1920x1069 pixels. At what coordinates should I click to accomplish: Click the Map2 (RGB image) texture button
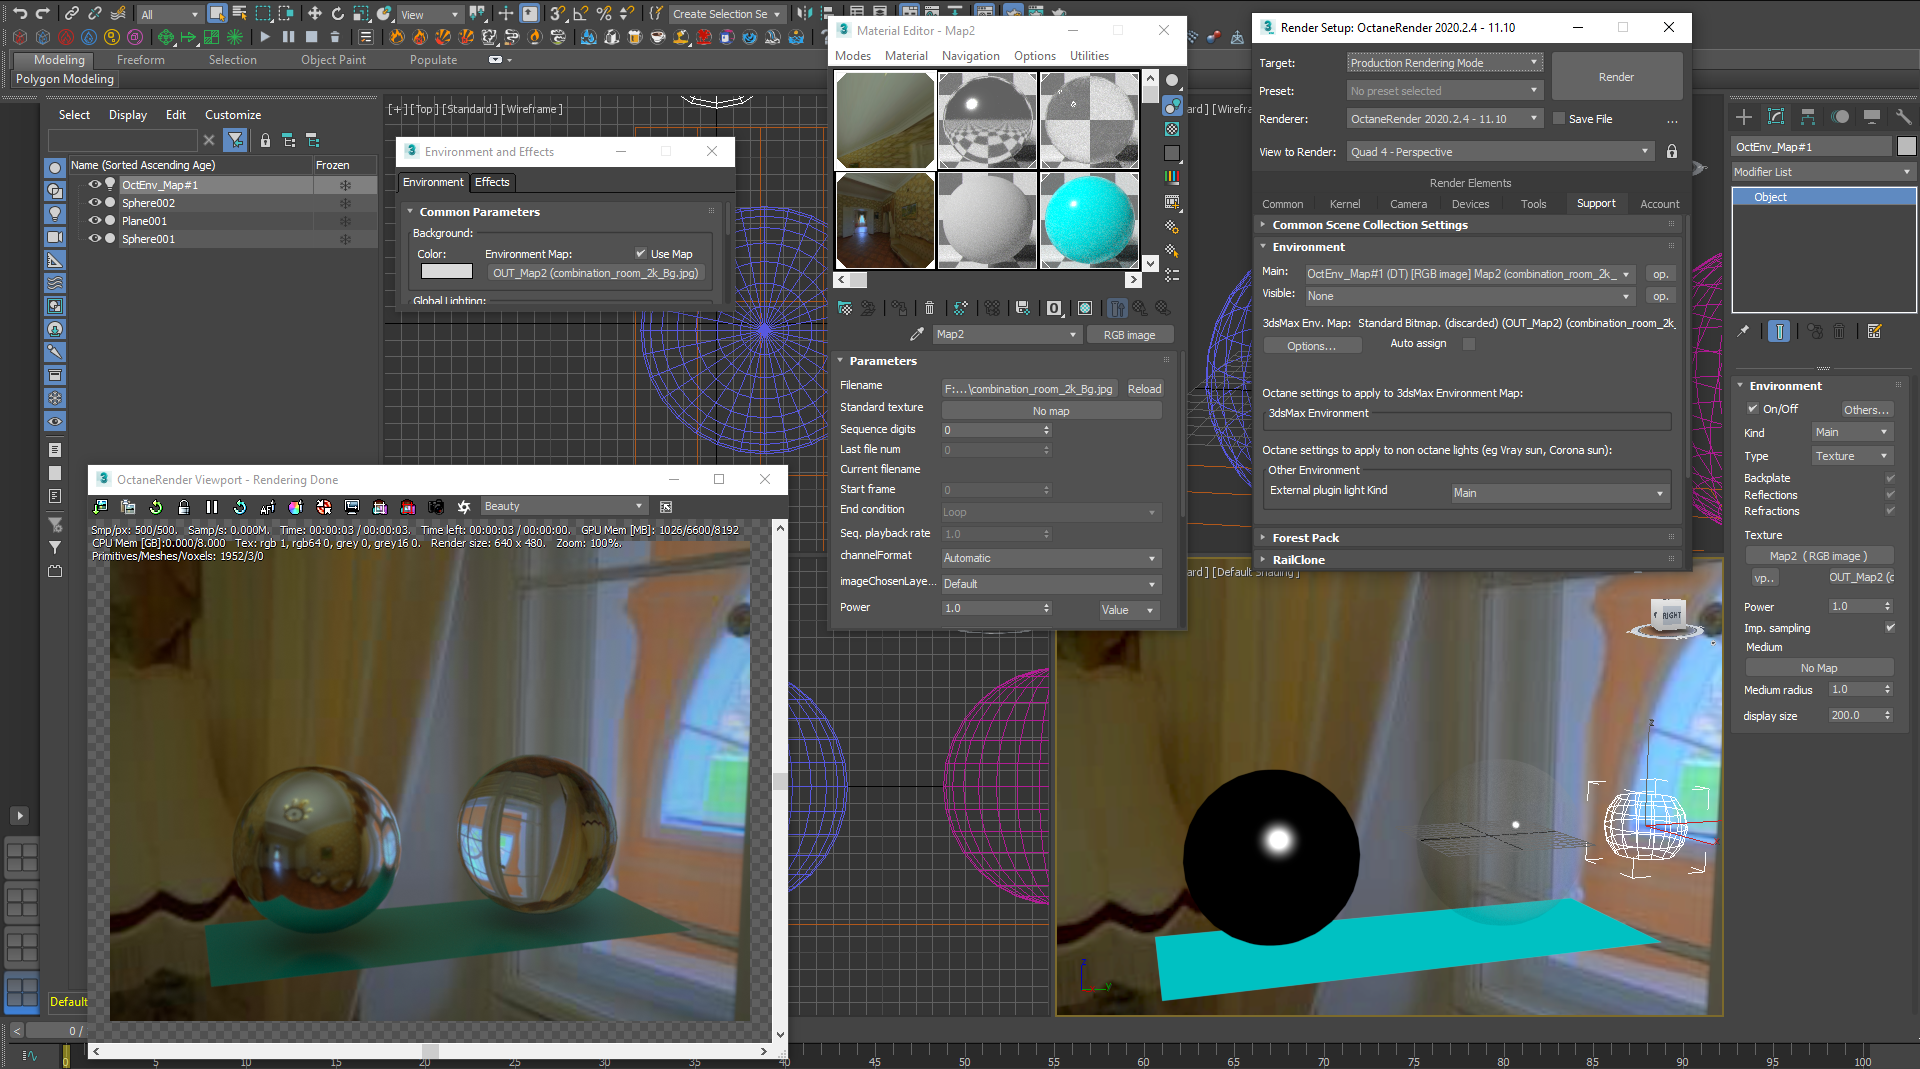1818,556
